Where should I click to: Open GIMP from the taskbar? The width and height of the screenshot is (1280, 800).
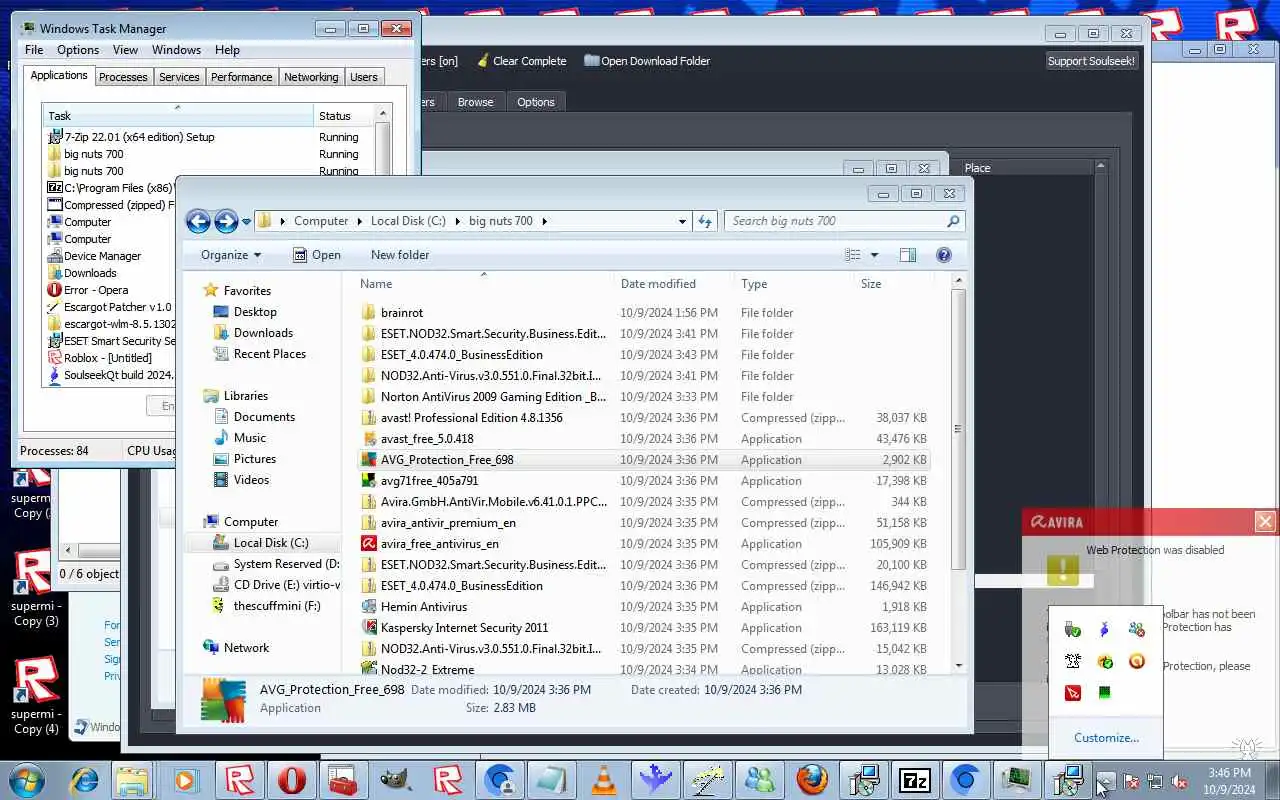395,780
